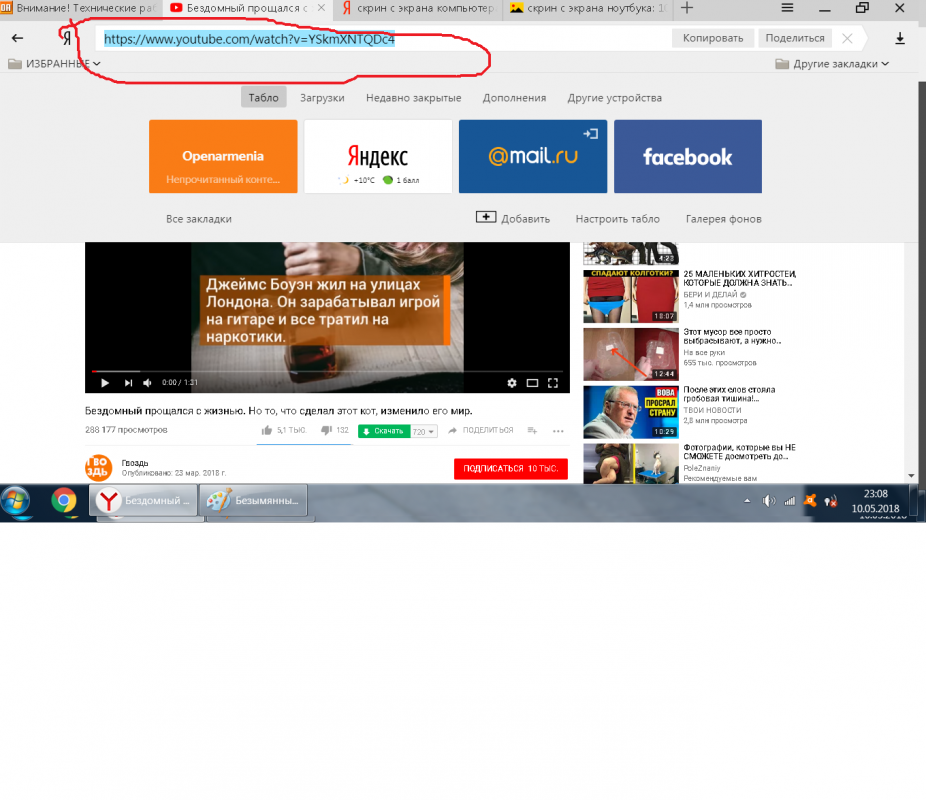
Task: Open the browser hamburger menu
Action: [x=787, y=8]
